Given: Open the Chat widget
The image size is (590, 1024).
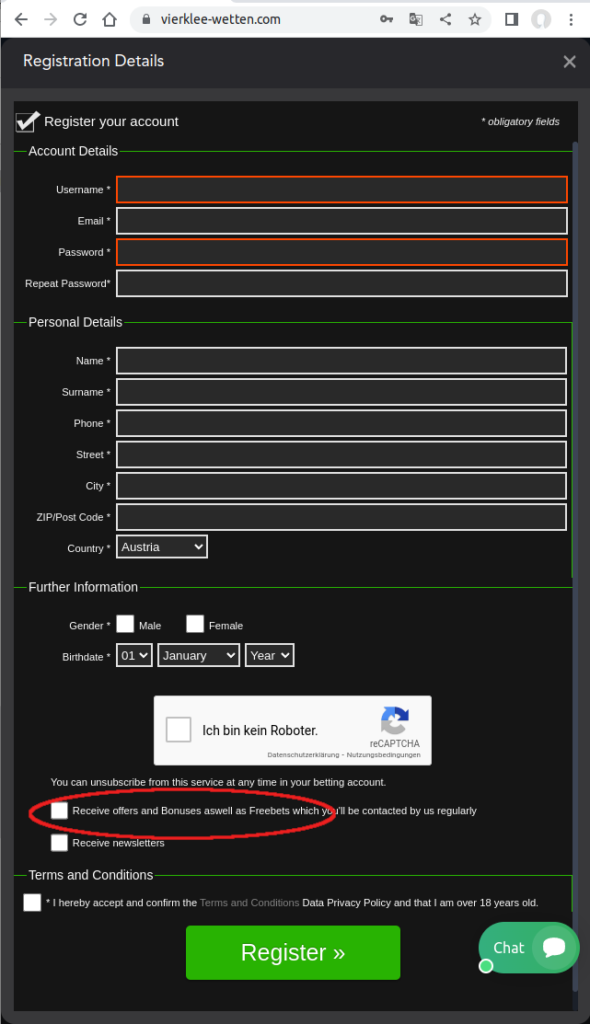Looking at the screenshot, I should click(529, 948).
